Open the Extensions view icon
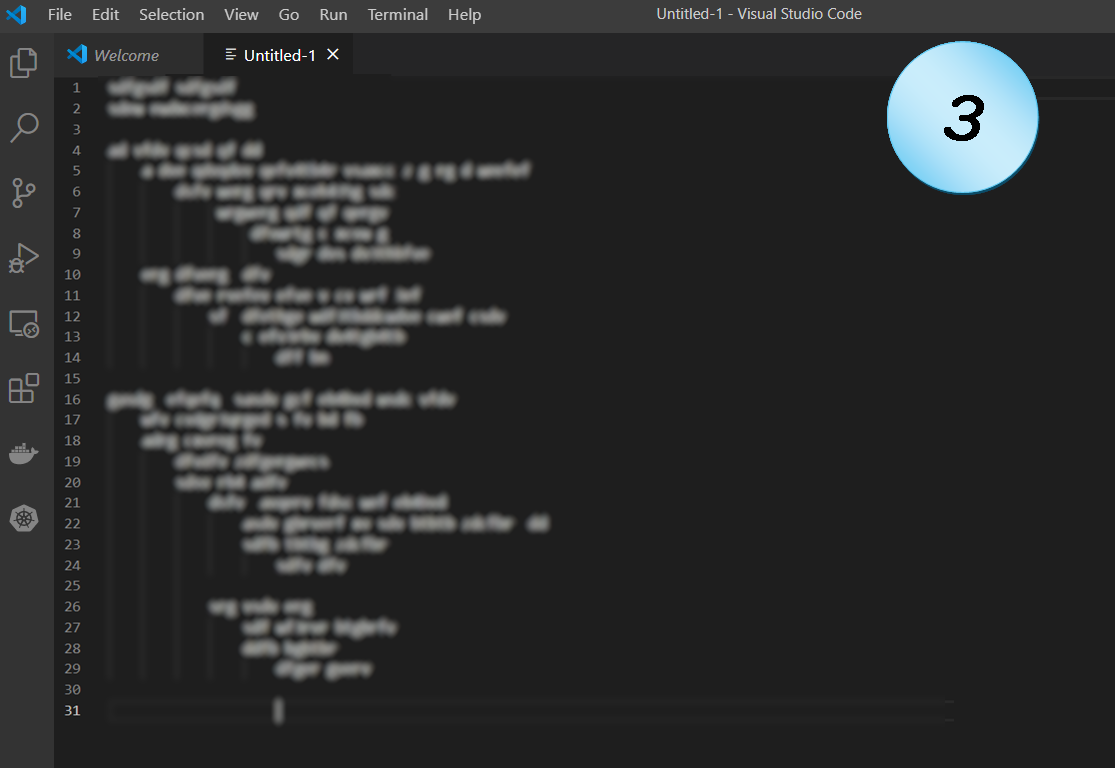1115x768 pixels. point(24,388)
